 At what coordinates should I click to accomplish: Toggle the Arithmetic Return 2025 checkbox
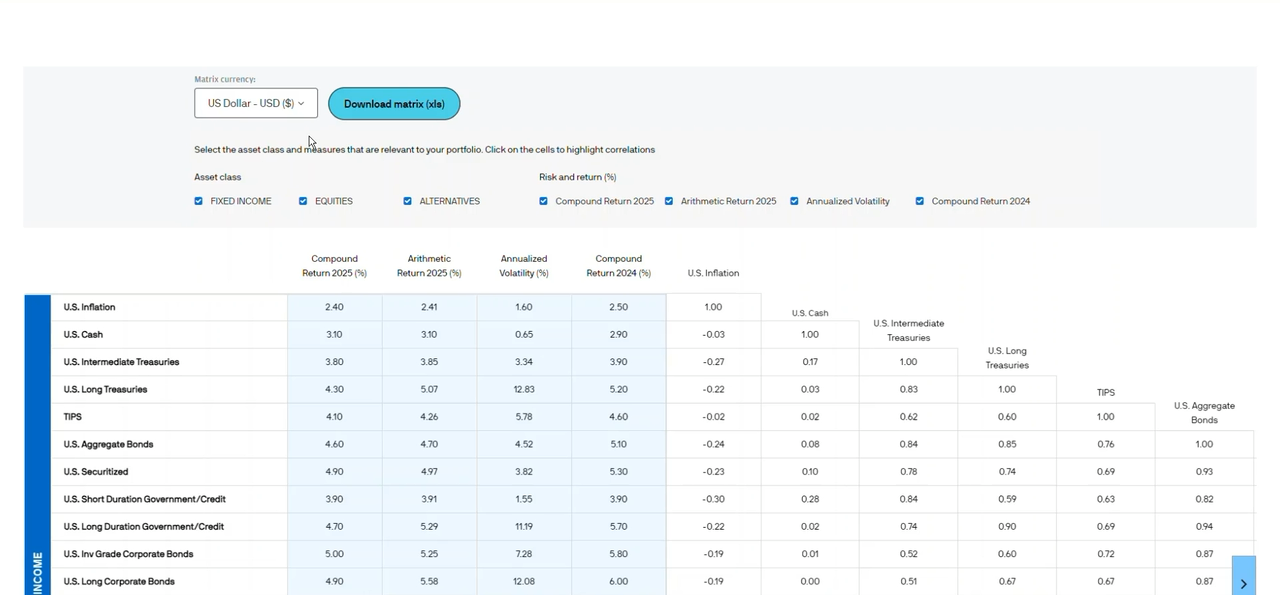(669, 201)
